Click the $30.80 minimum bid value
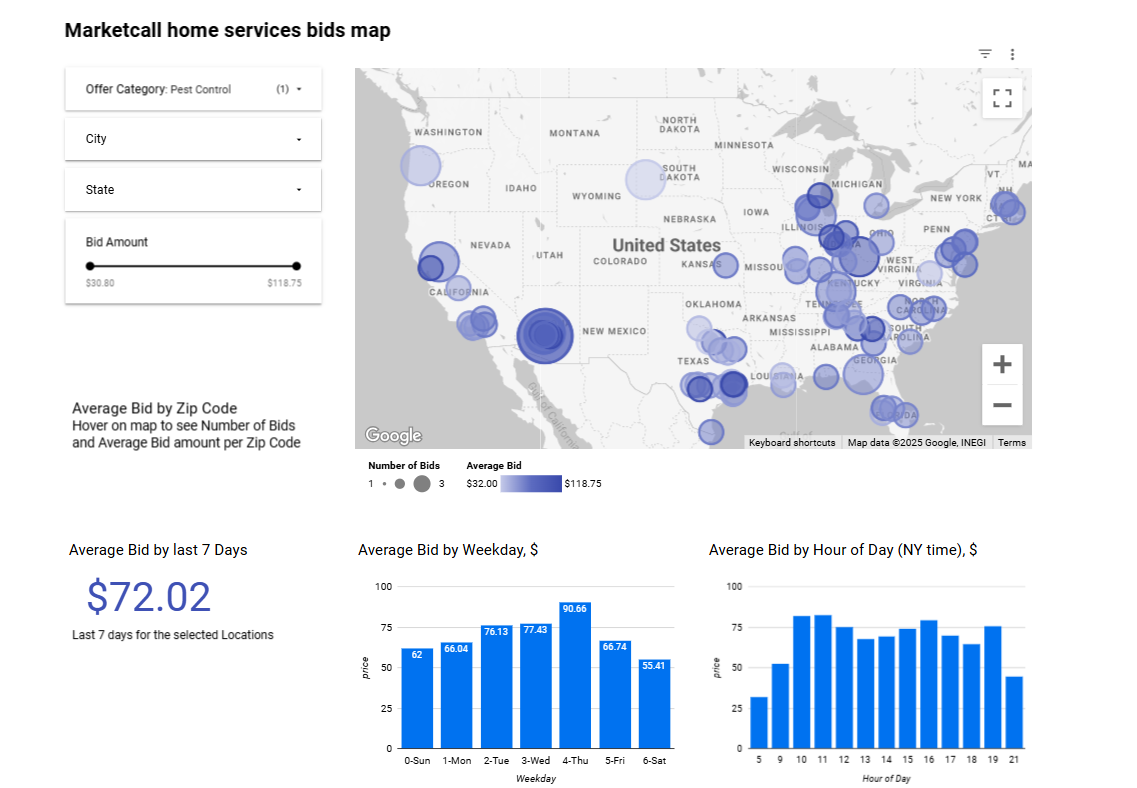 tap(100, 283)
